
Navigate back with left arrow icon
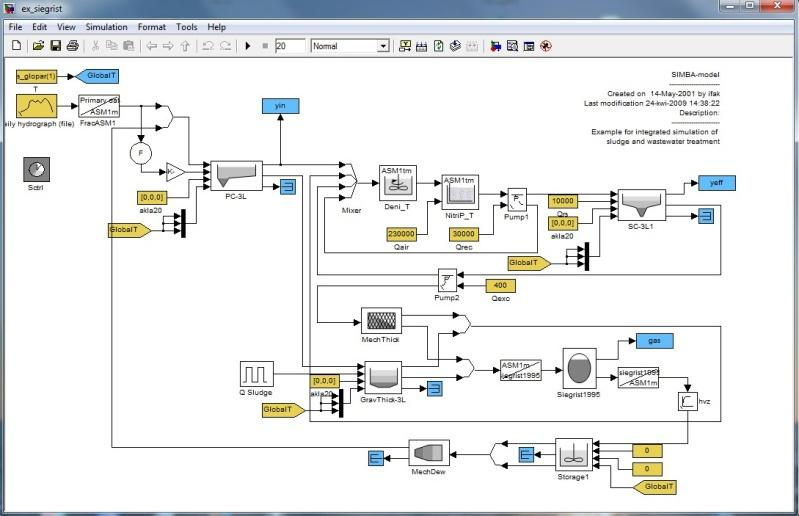tap(151, 46)
